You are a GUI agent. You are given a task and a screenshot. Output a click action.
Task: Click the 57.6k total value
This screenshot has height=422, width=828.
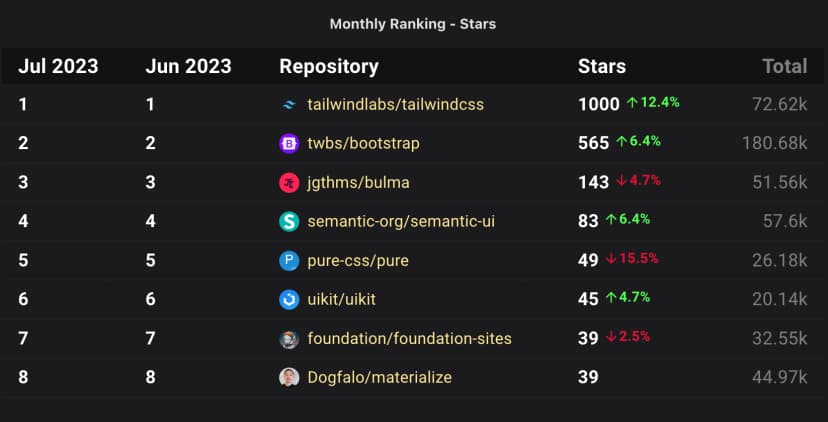[x=785, y=221]
